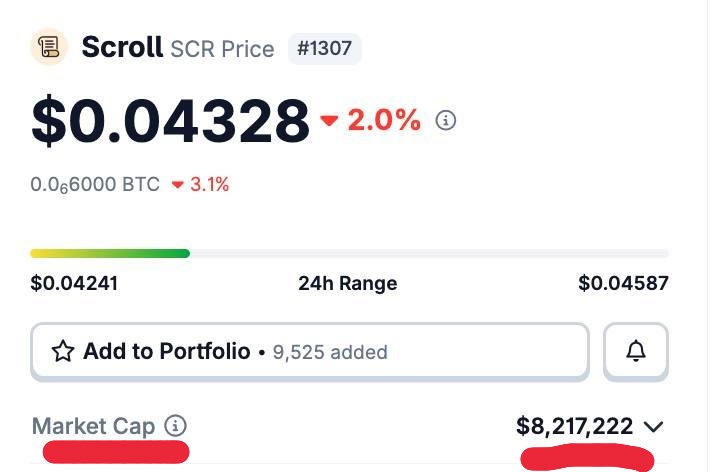Click the 24h low value $0.04241
This screenshot has height=472, width=716.
[x=74, y=283]
